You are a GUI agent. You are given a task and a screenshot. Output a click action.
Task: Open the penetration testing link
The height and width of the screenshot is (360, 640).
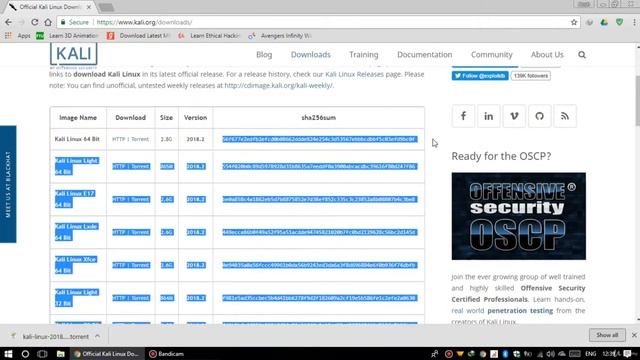click(x=520, y=311)
